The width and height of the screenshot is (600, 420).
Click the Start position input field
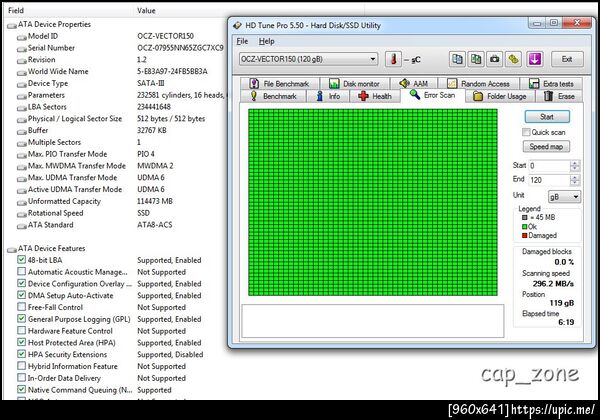click(549, 166)
